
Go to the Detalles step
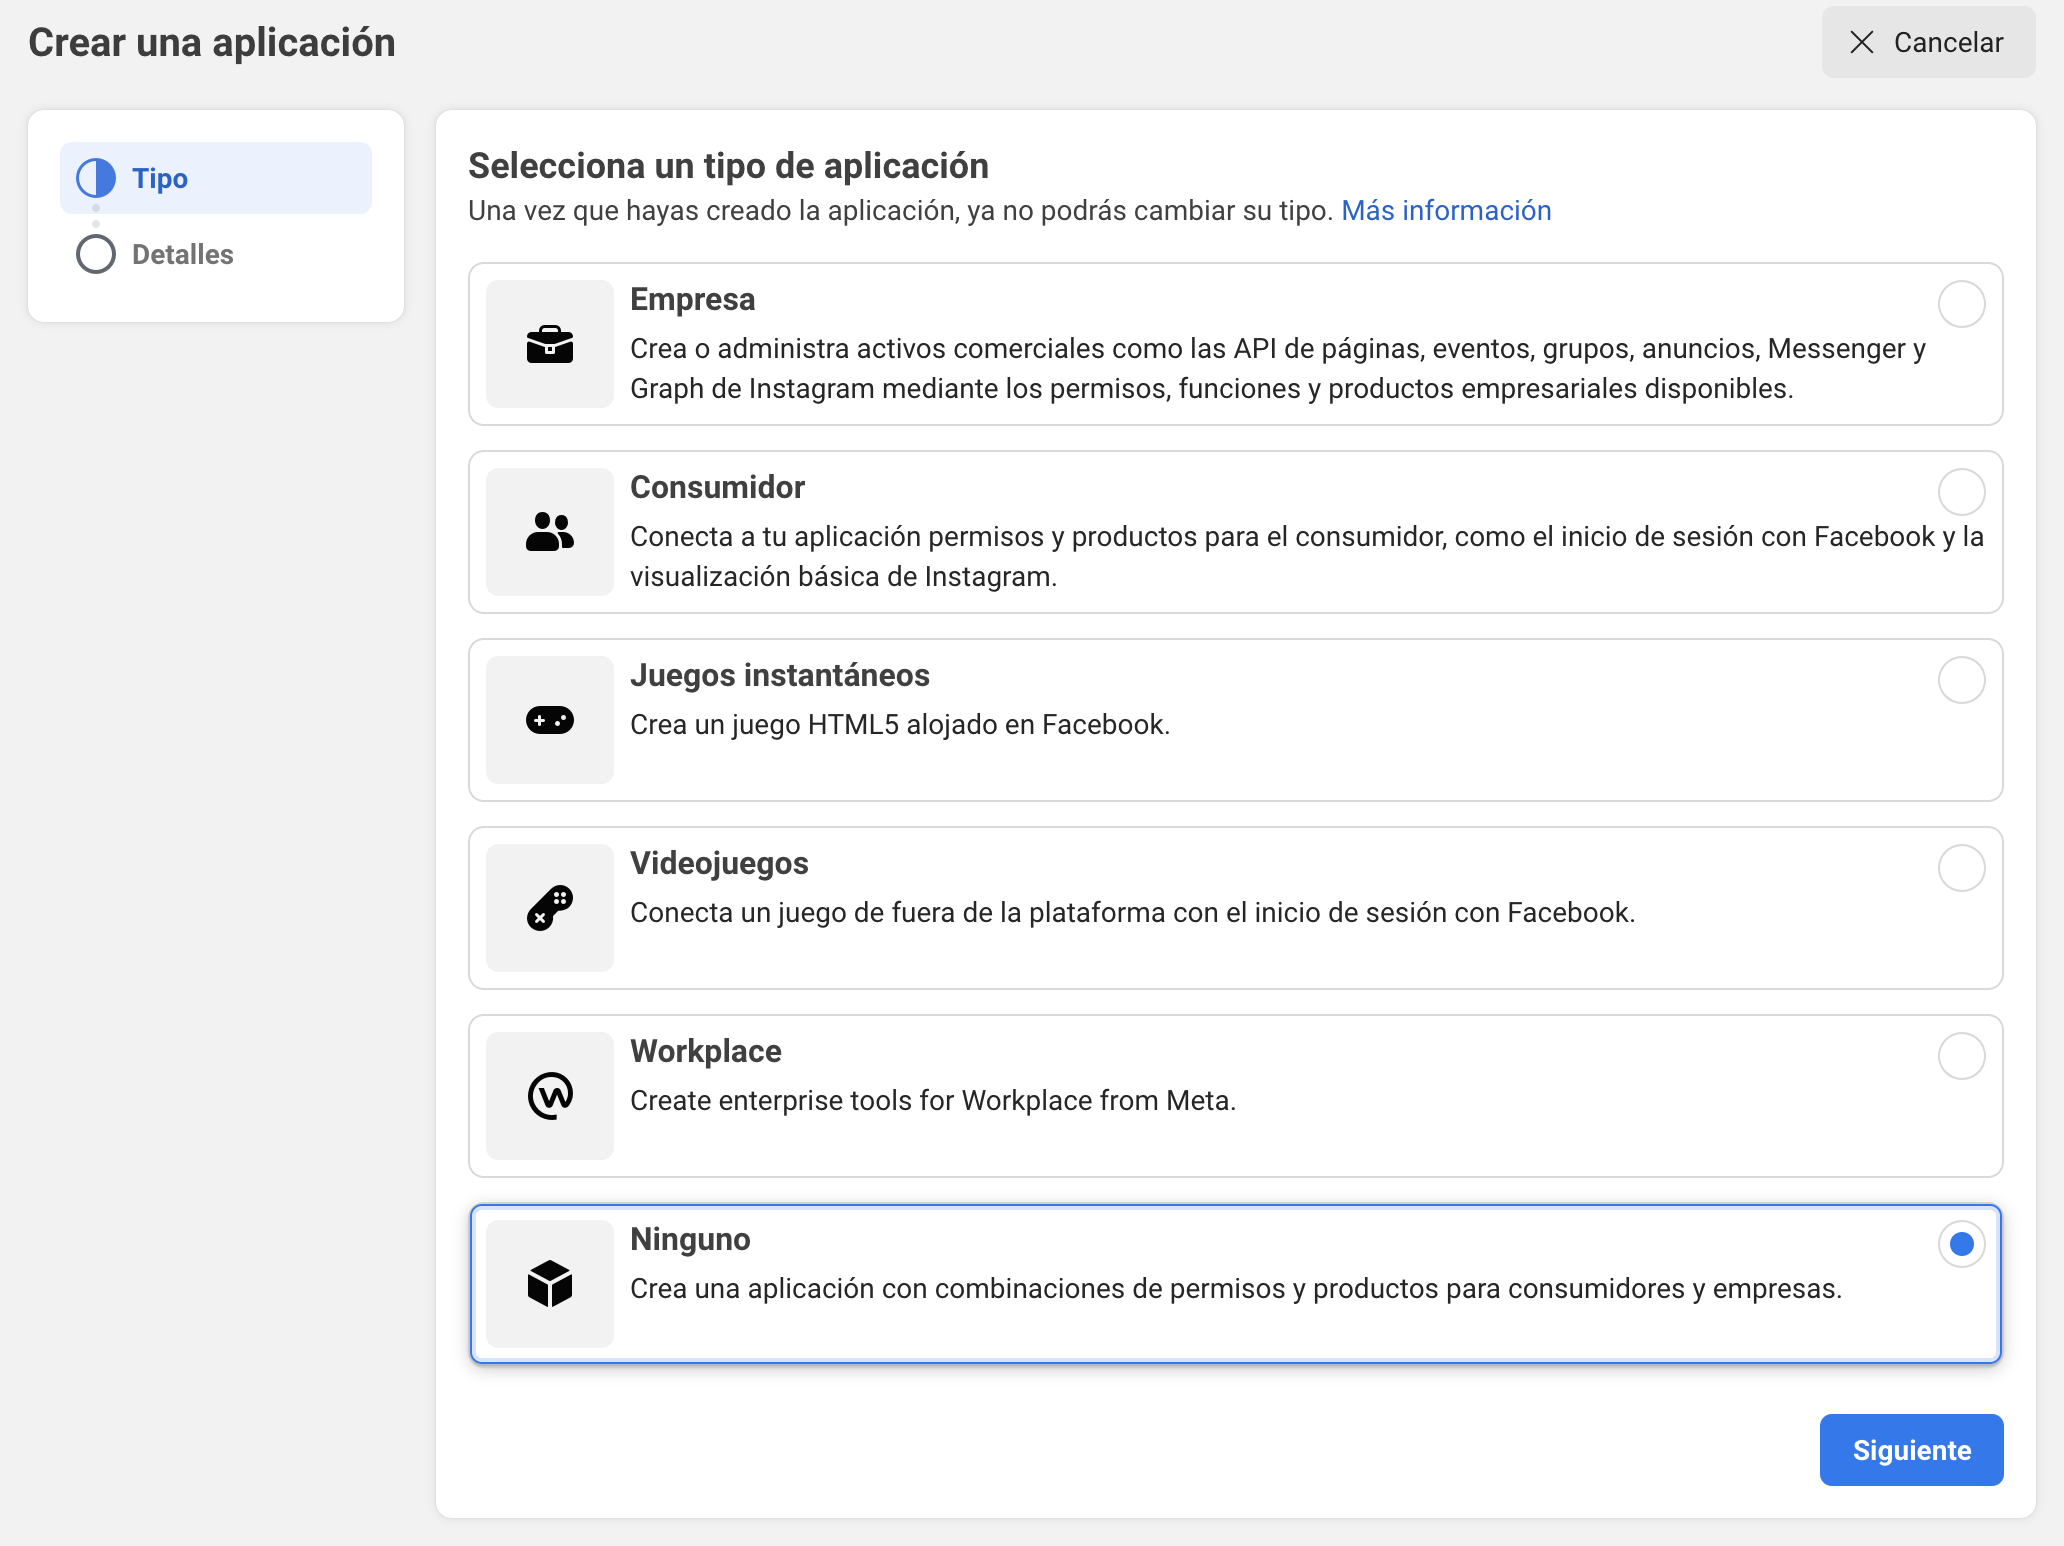pyautogui.click(x=183, y=254)
